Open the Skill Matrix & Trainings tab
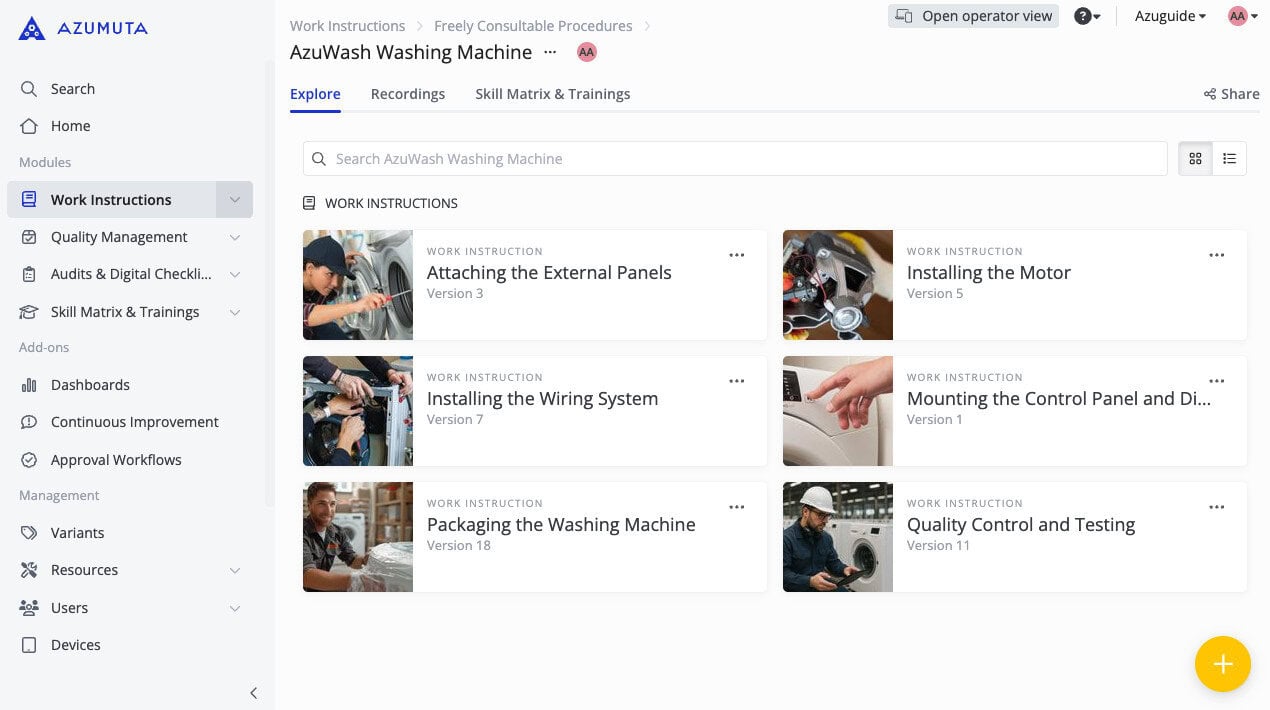The image size is (1270, 710). (x=552, y=94)
